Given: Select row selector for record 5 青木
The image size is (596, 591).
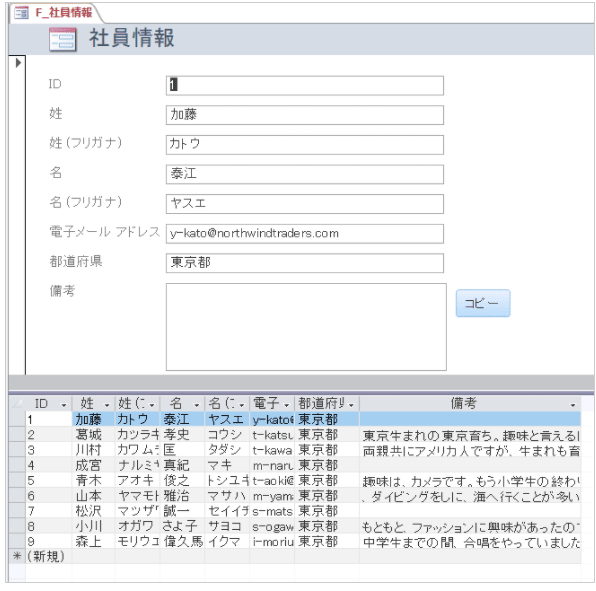Looking at the screenshot, I should click(x=17, y=480).
